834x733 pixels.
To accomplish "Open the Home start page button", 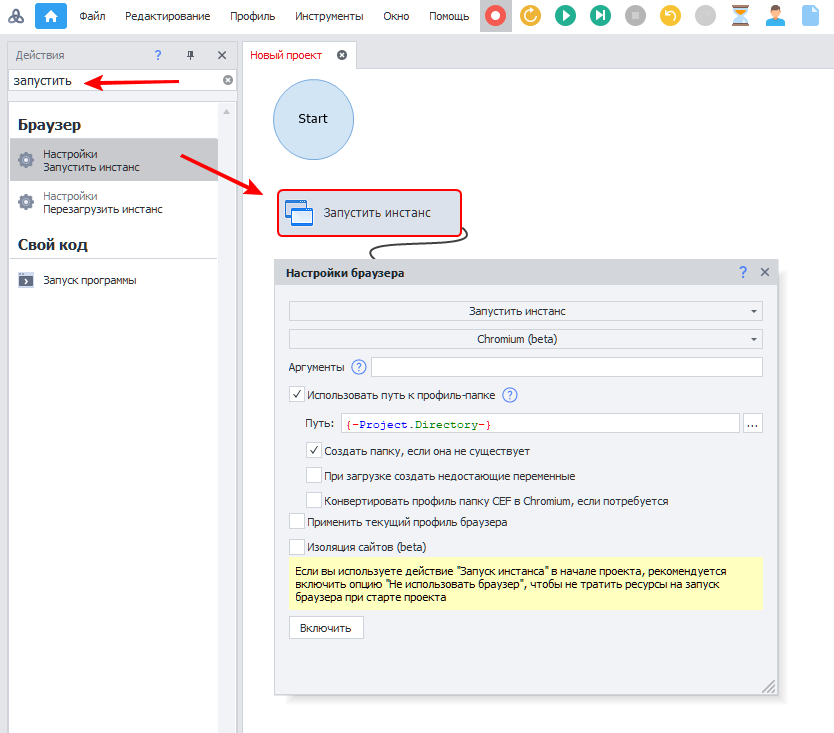I will pos(51,16).
